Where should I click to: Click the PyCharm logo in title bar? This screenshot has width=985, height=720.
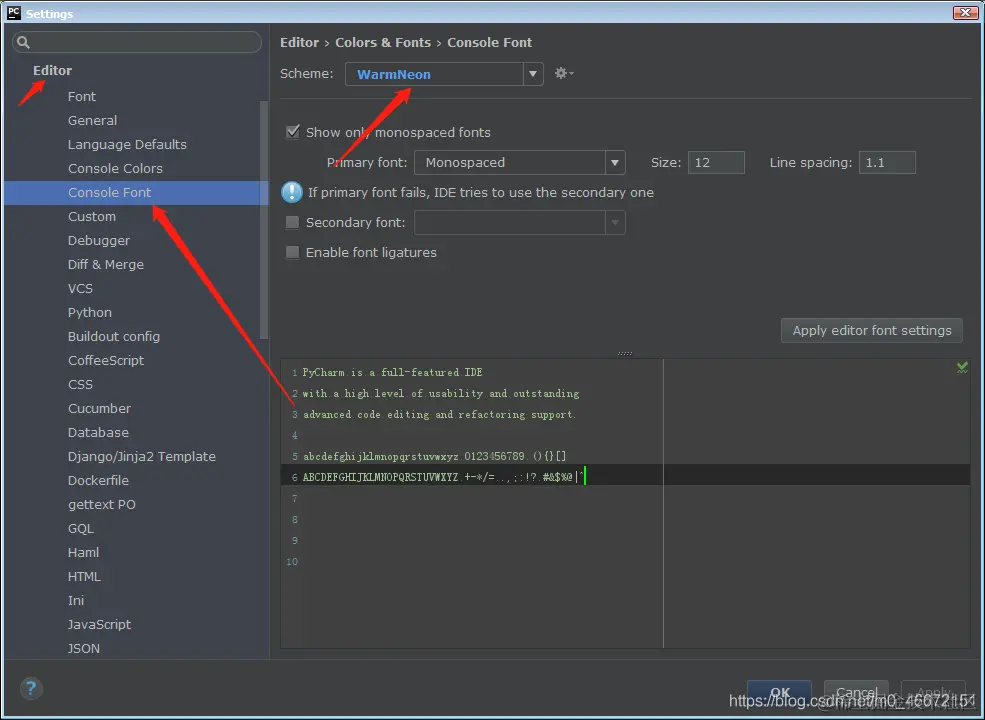13,12
